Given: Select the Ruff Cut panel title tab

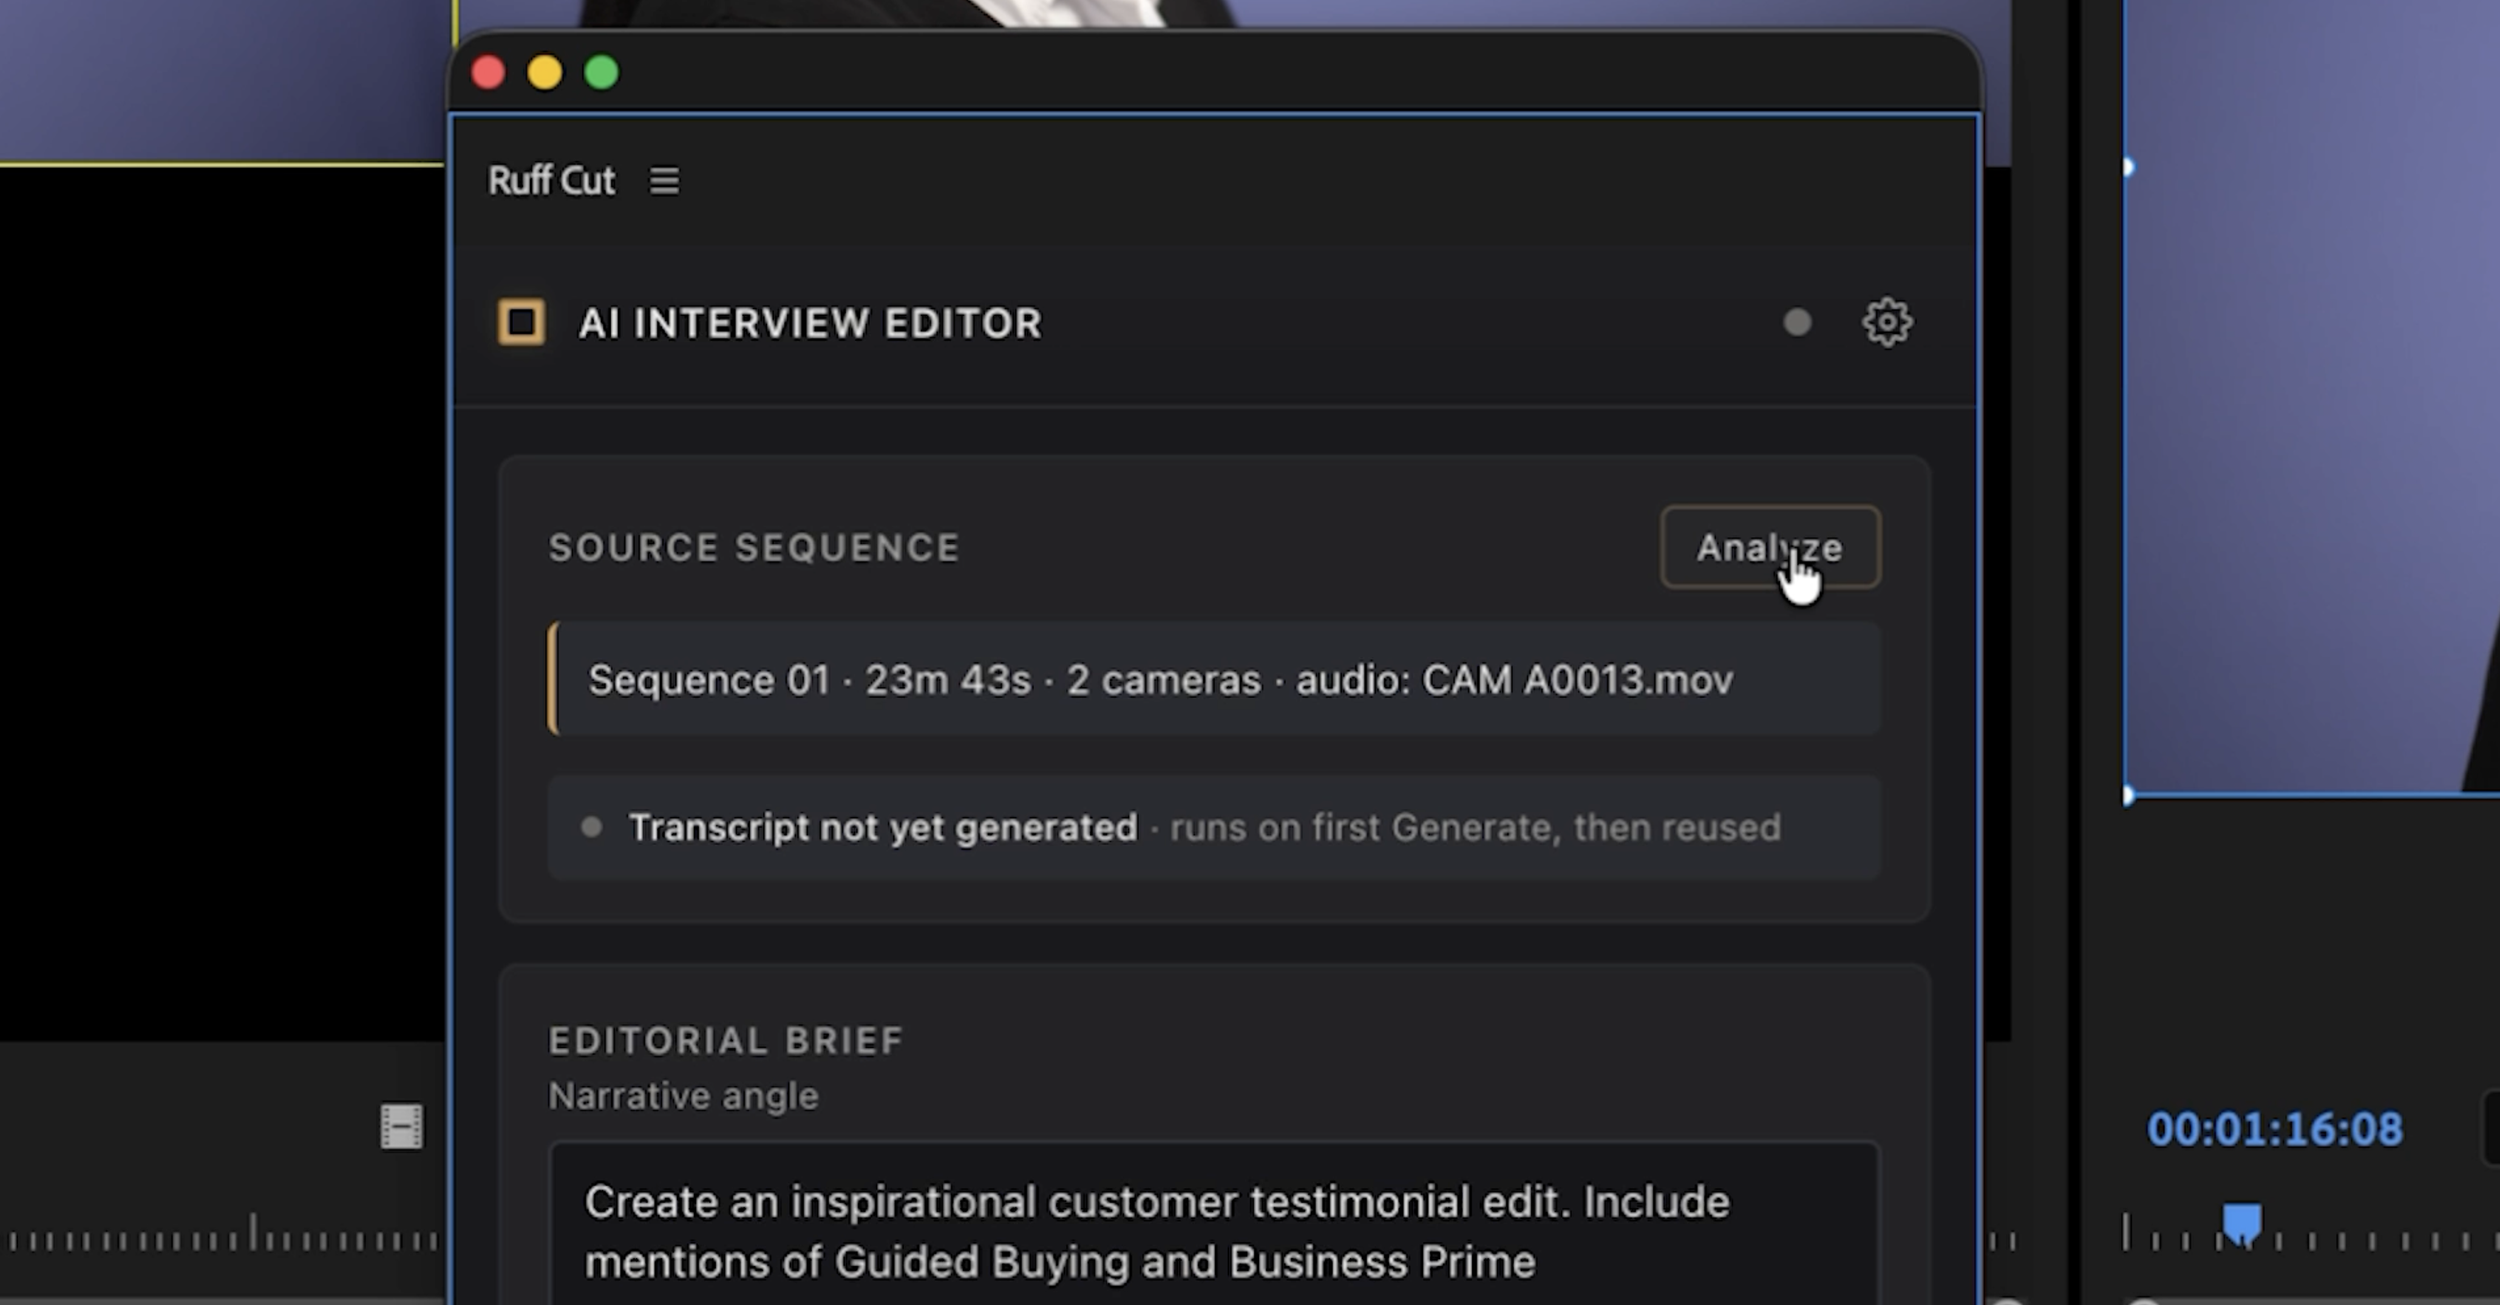Looking at the screenshot, I should click(x=551, y=181).
